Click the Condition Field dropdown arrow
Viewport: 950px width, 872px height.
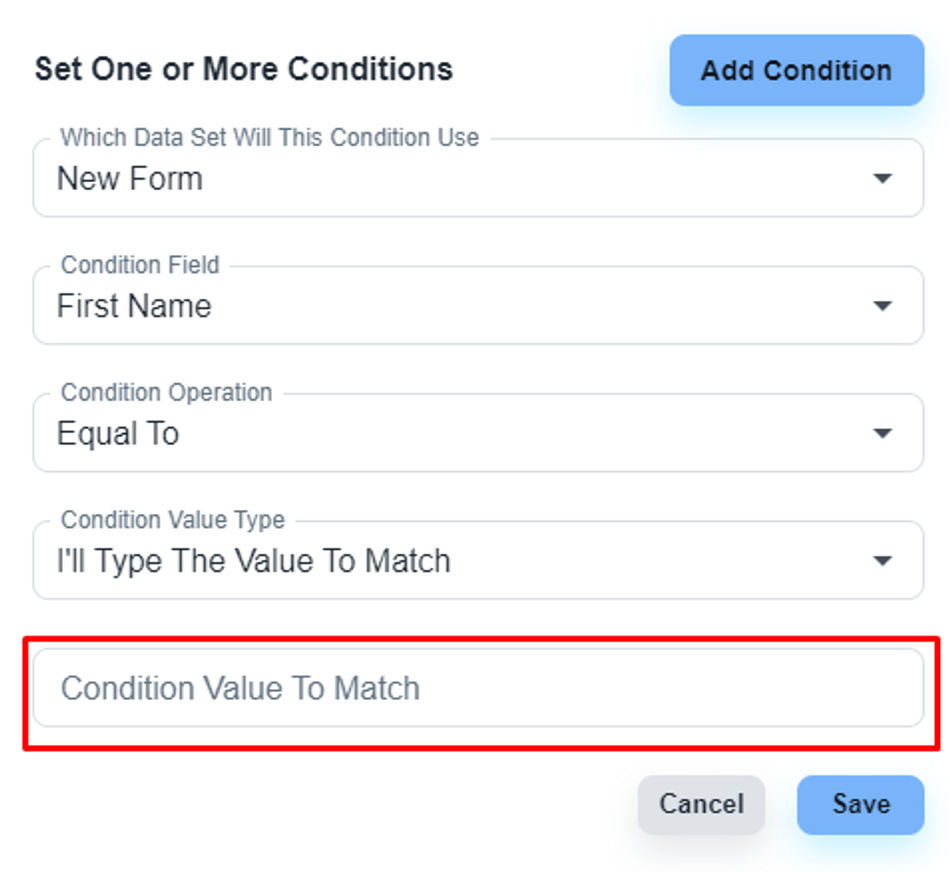[882, 306]
